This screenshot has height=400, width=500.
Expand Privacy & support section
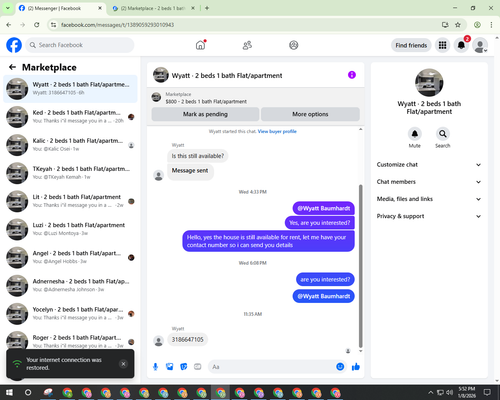click(429, 216)
